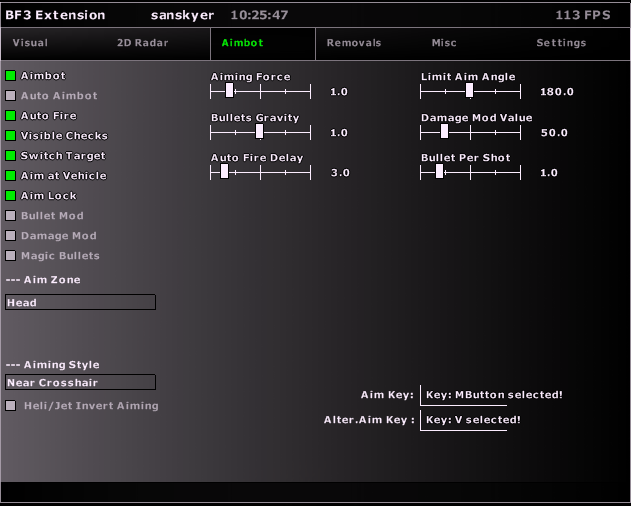This screenshot has width=631, height=506.
Task: Click the sanskyer username text
Action: (182, 15)
